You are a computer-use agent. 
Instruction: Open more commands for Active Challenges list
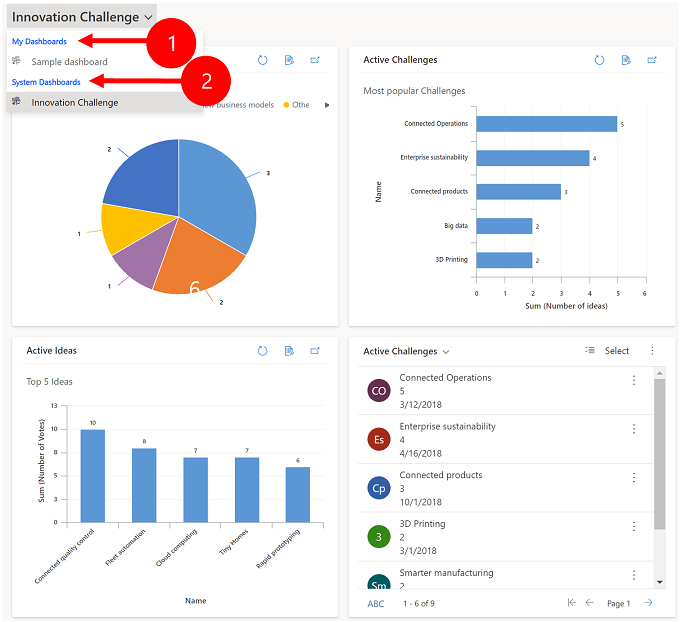point(652,351)
